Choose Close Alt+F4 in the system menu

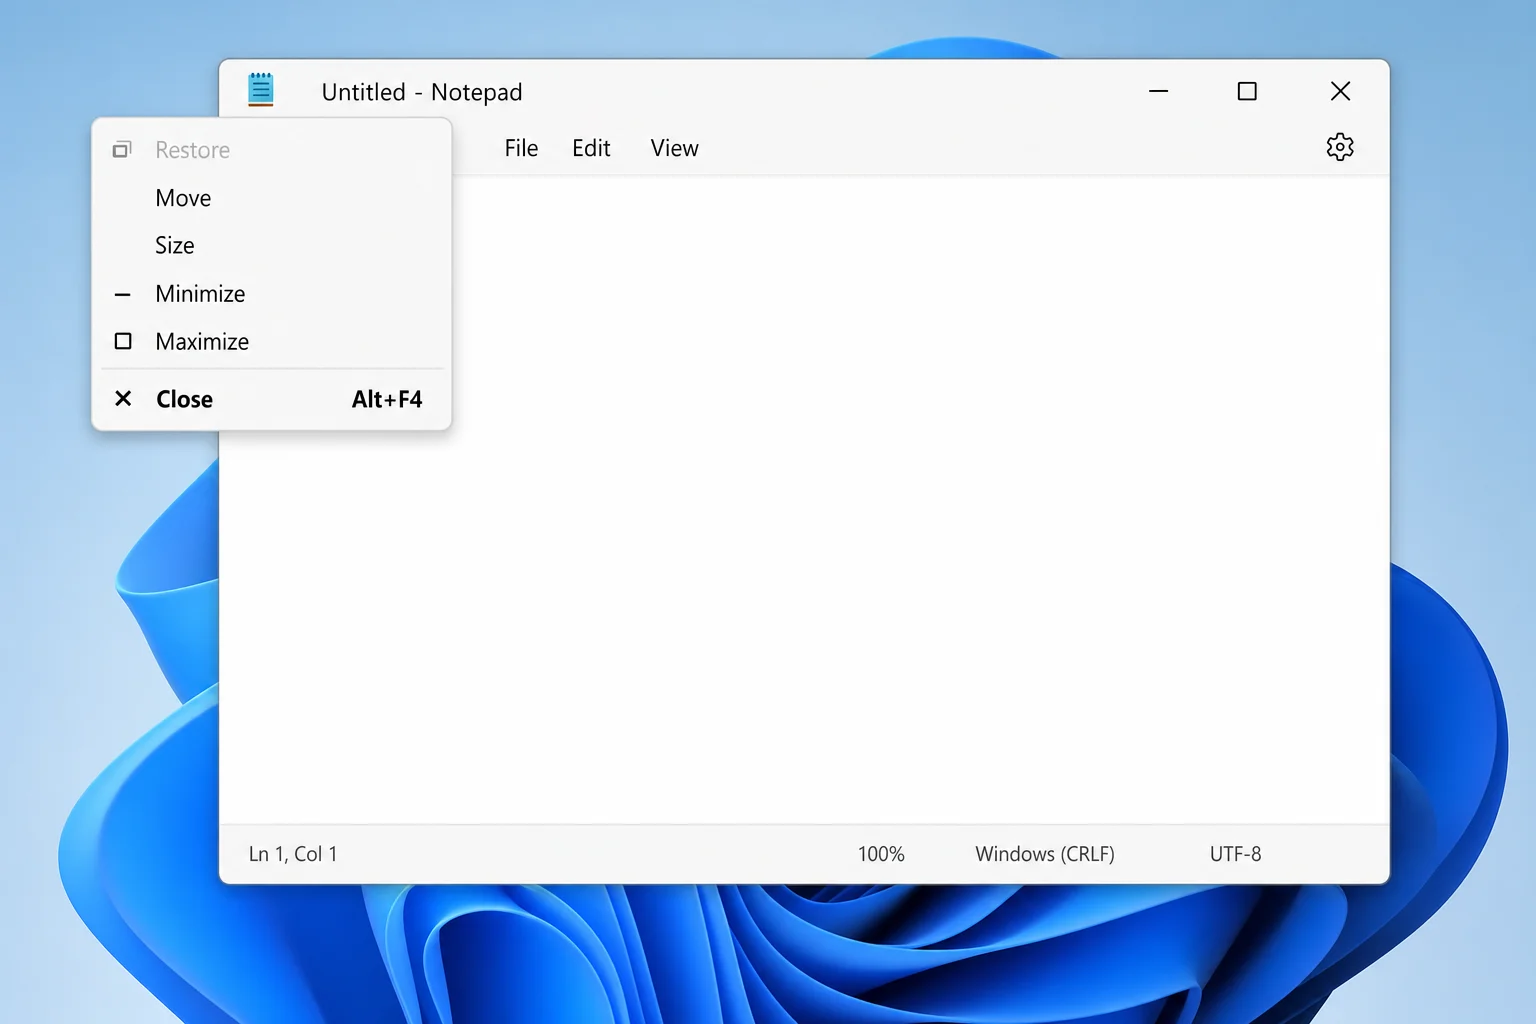tap(272, 399)
